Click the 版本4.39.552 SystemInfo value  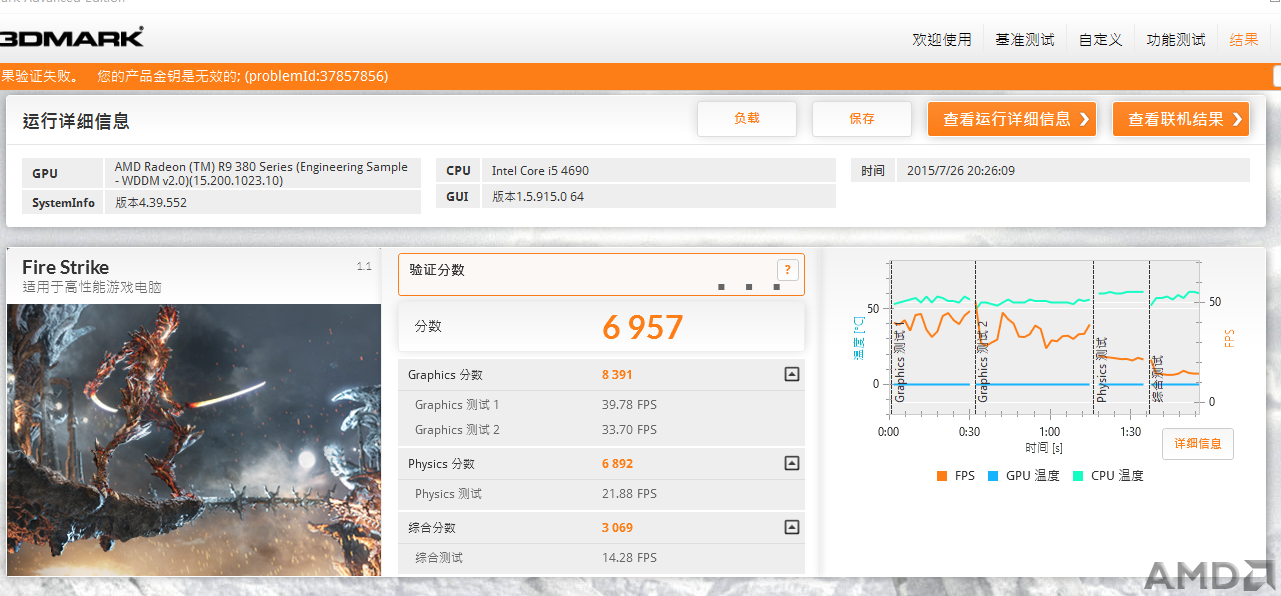point(151,202)
